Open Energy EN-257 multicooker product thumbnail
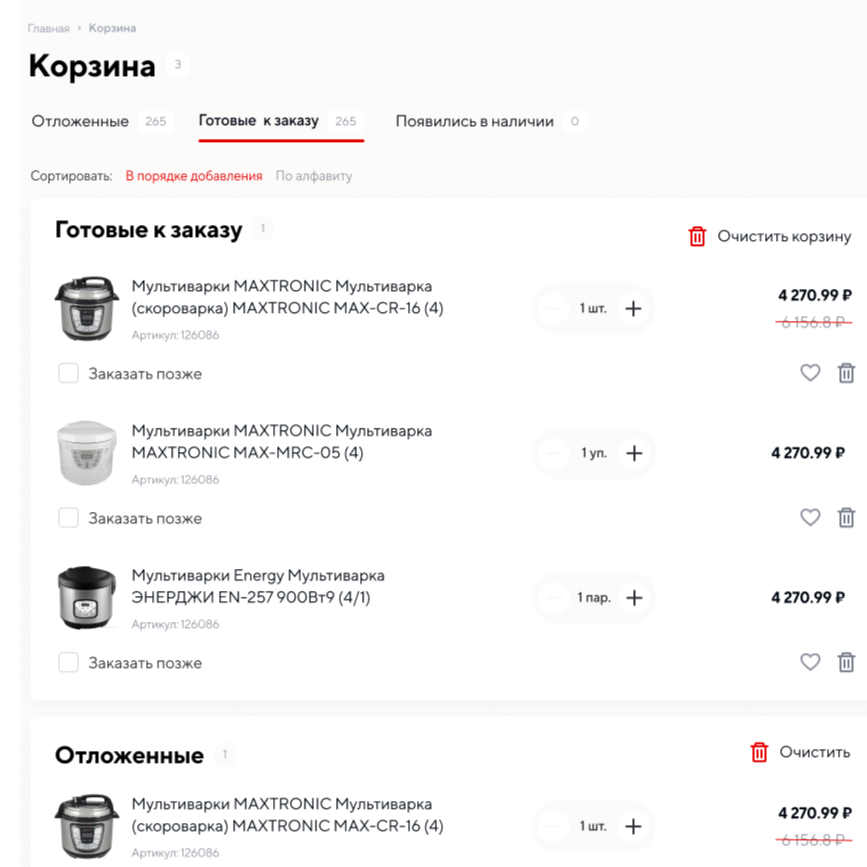 coord(86,597)
